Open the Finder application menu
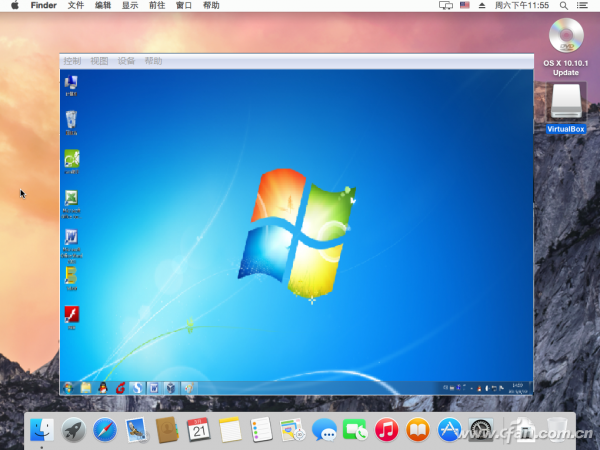 tap(44, 5)
